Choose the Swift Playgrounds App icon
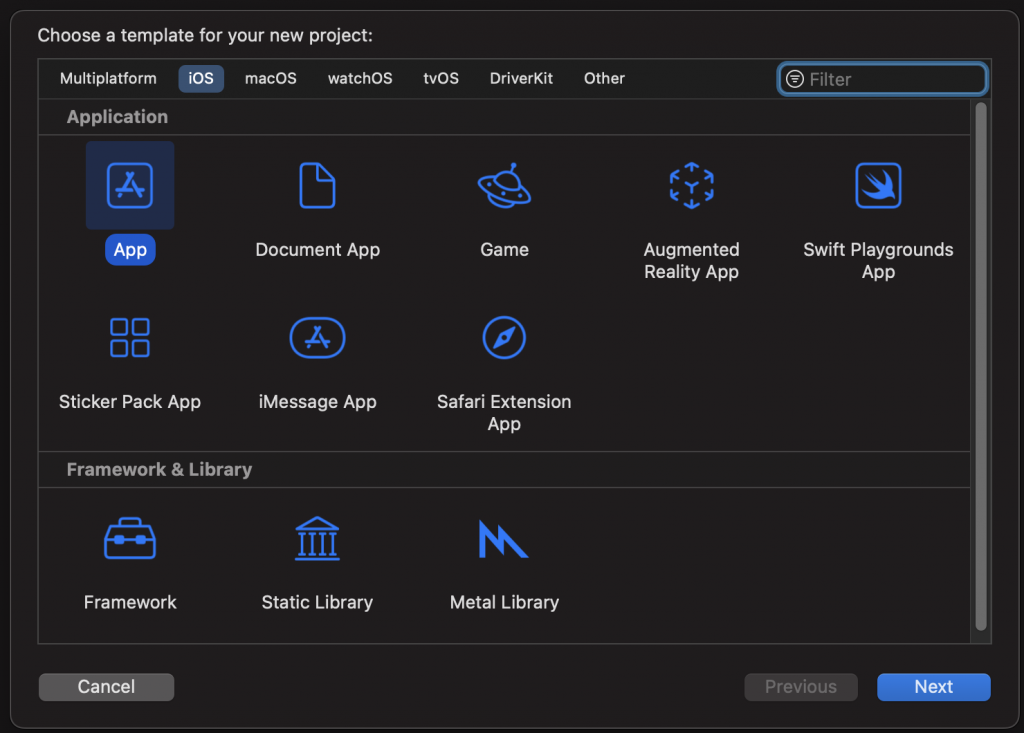Screen dimensions: 1024x733 coord(878,186)
